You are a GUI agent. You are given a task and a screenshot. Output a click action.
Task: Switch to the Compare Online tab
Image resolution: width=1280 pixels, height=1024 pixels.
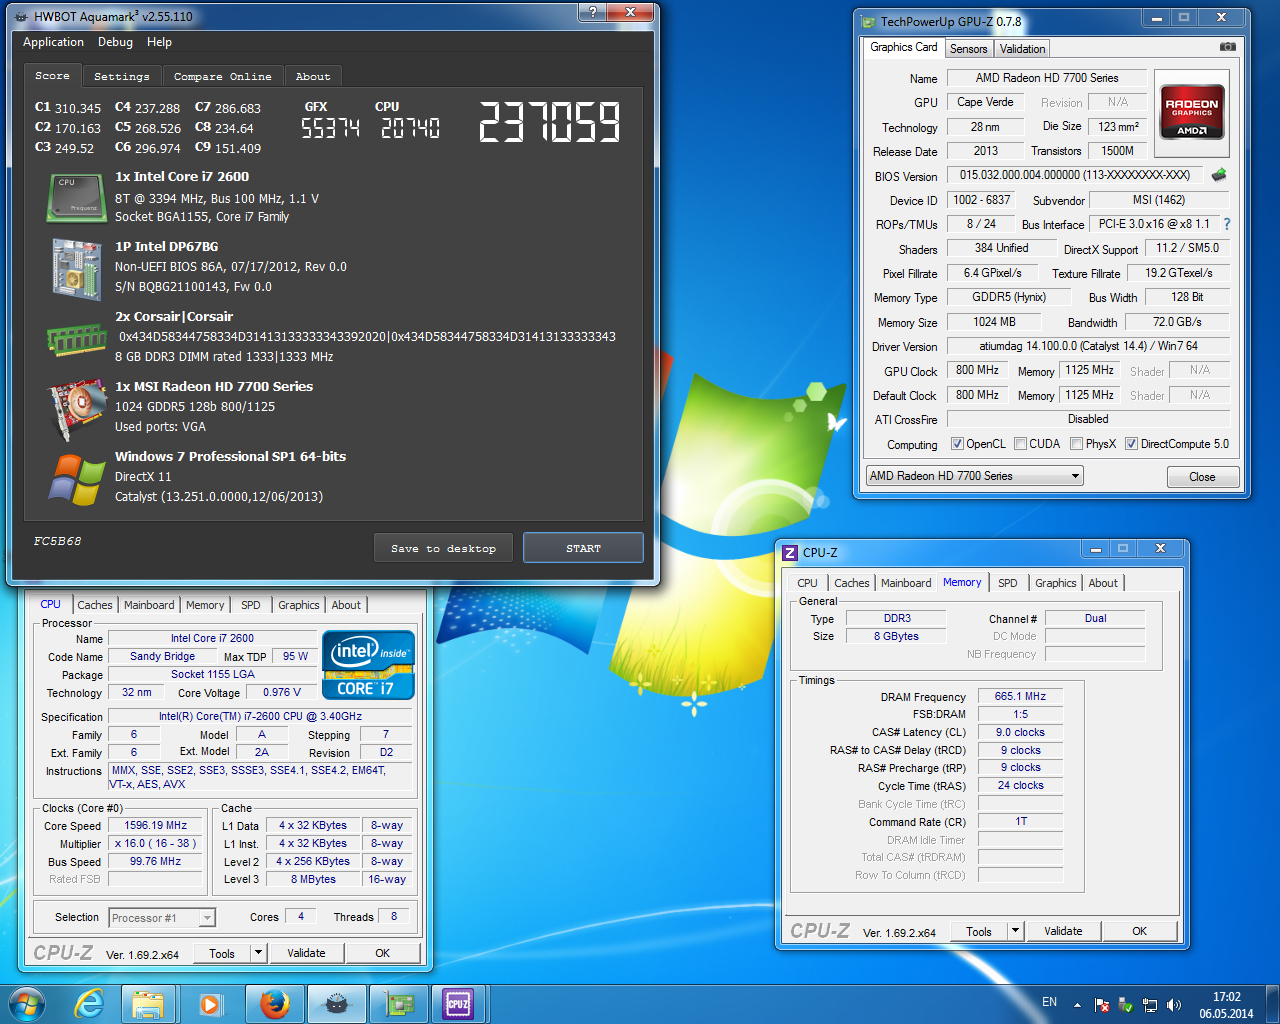222,77
